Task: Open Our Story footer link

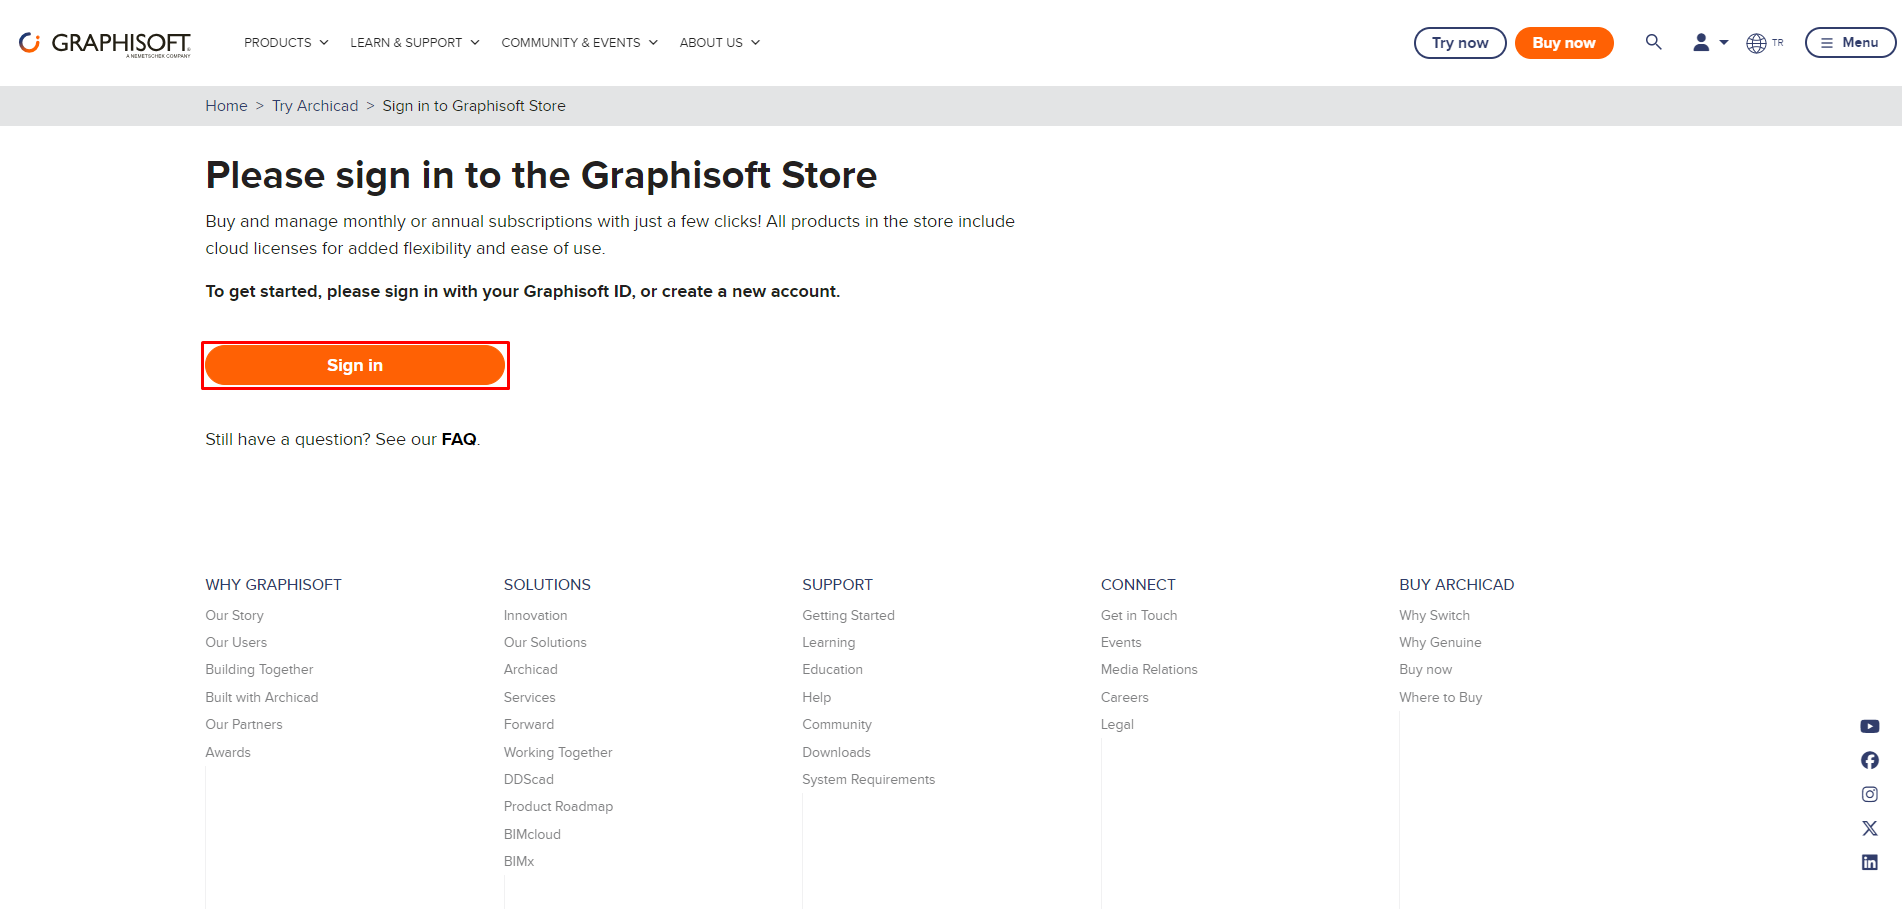Action: 234,615
